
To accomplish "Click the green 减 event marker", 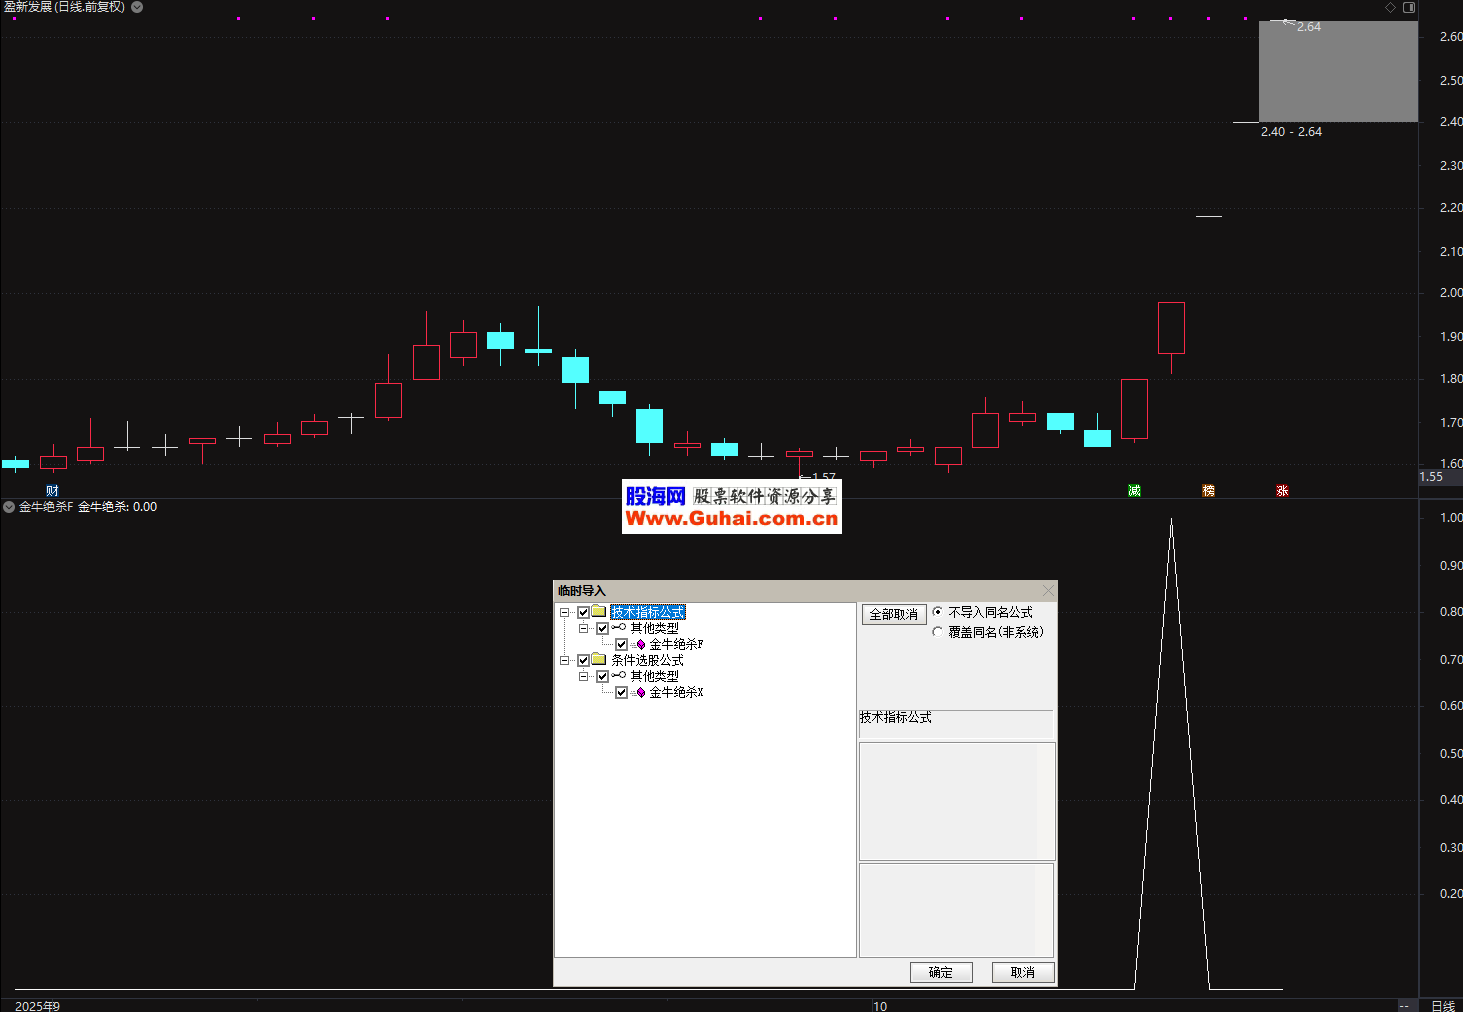I will 1134,491.
